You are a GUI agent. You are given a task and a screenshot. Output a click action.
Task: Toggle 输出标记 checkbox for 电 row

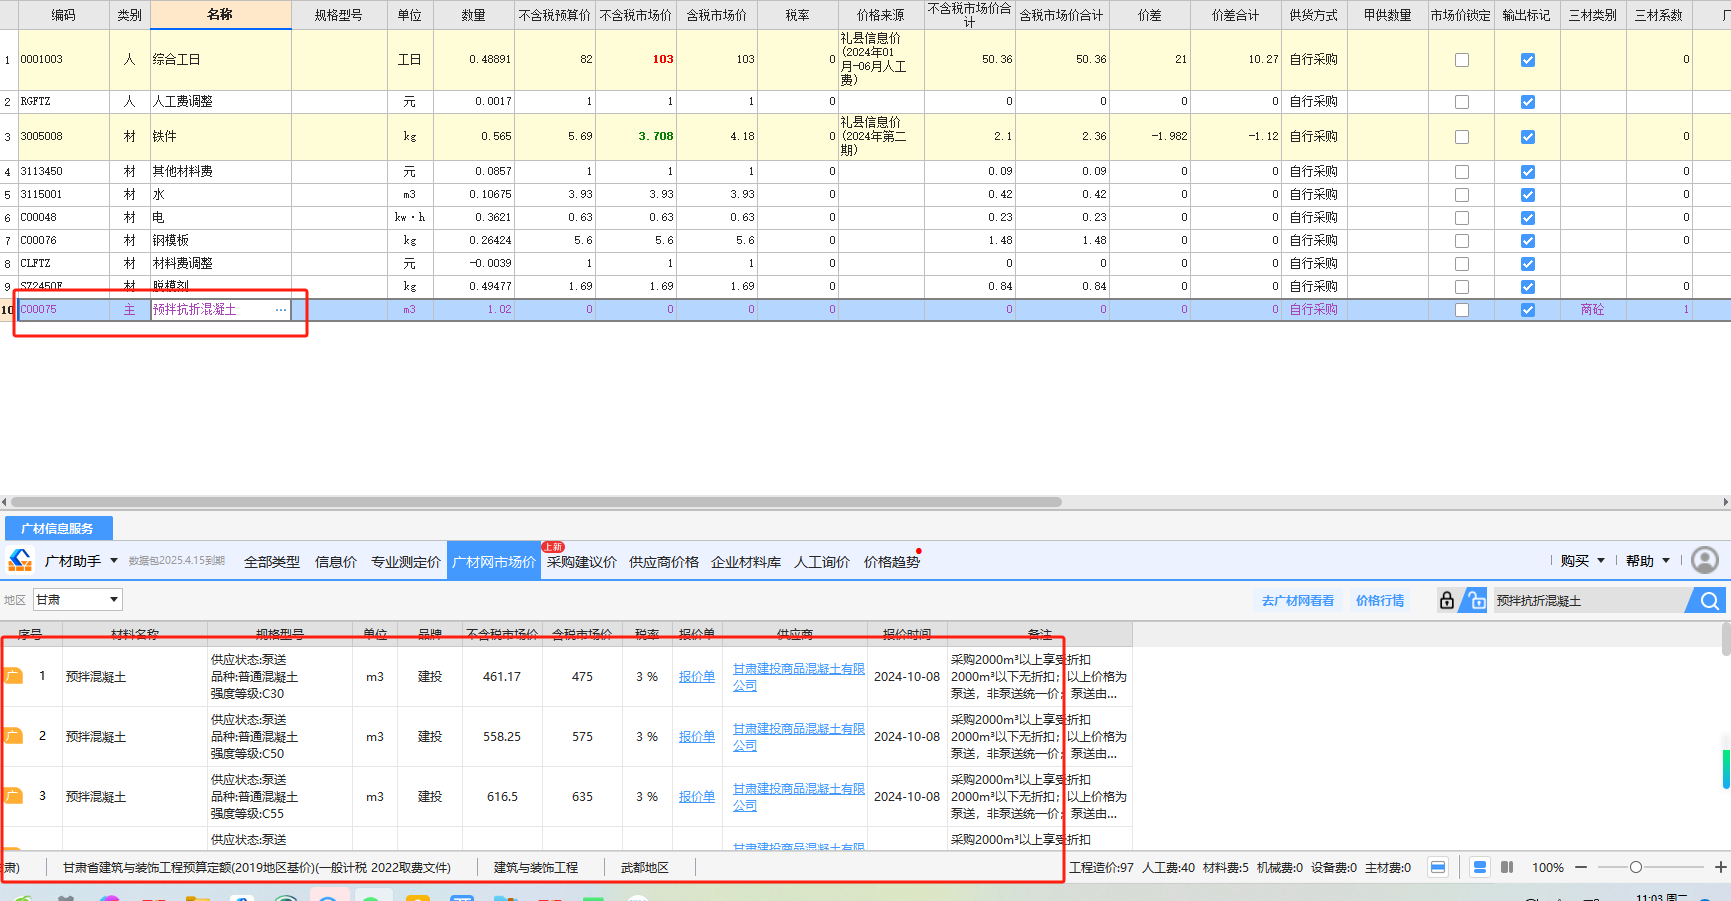click(1528, 218)
